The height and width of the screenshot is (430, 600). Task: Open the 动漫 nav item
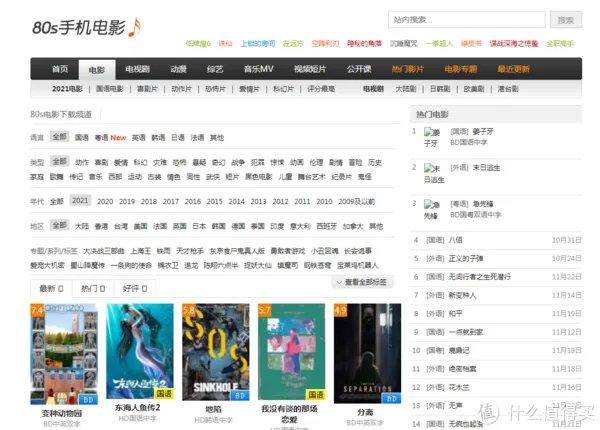178,69
